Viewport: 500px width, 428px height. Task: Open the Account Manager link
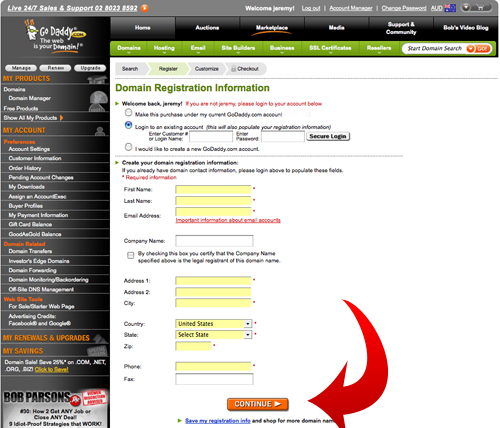[351, 8]
